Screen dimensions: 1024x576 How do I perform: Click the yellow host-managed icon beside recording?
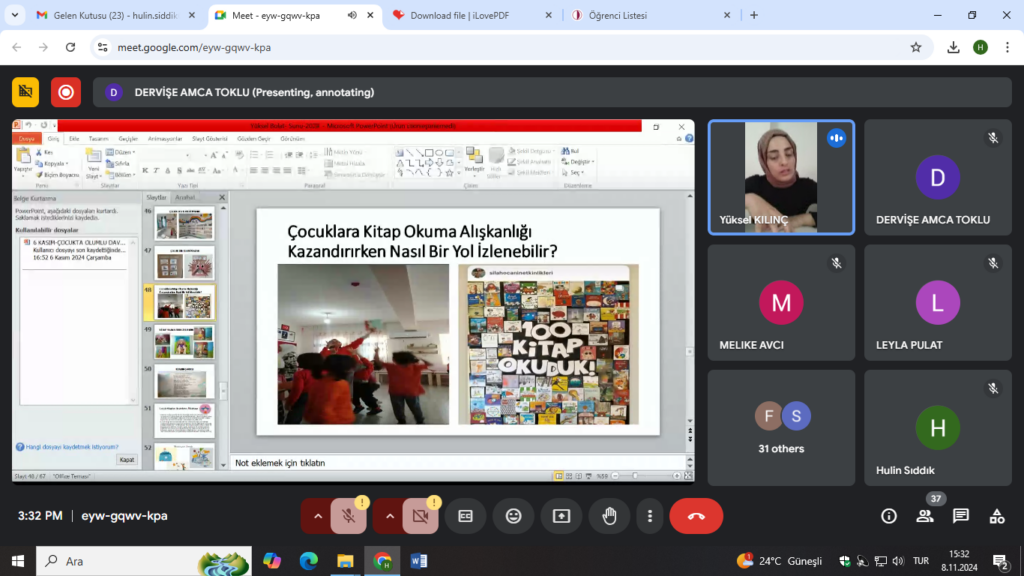pos(25,92)
